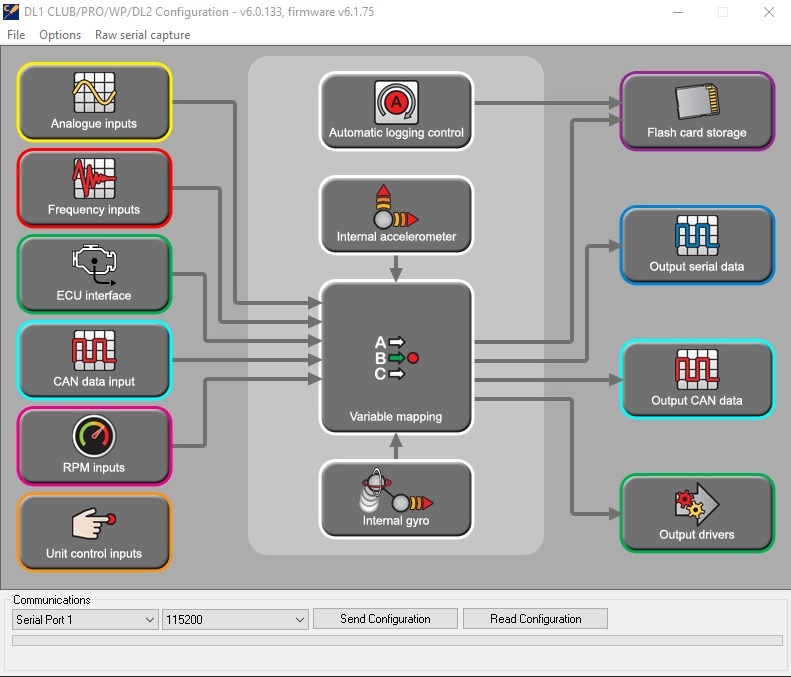This screenshot has width=791, height=677.
Task: Click the Read Configuration button
Action: (x=535, y=619)
